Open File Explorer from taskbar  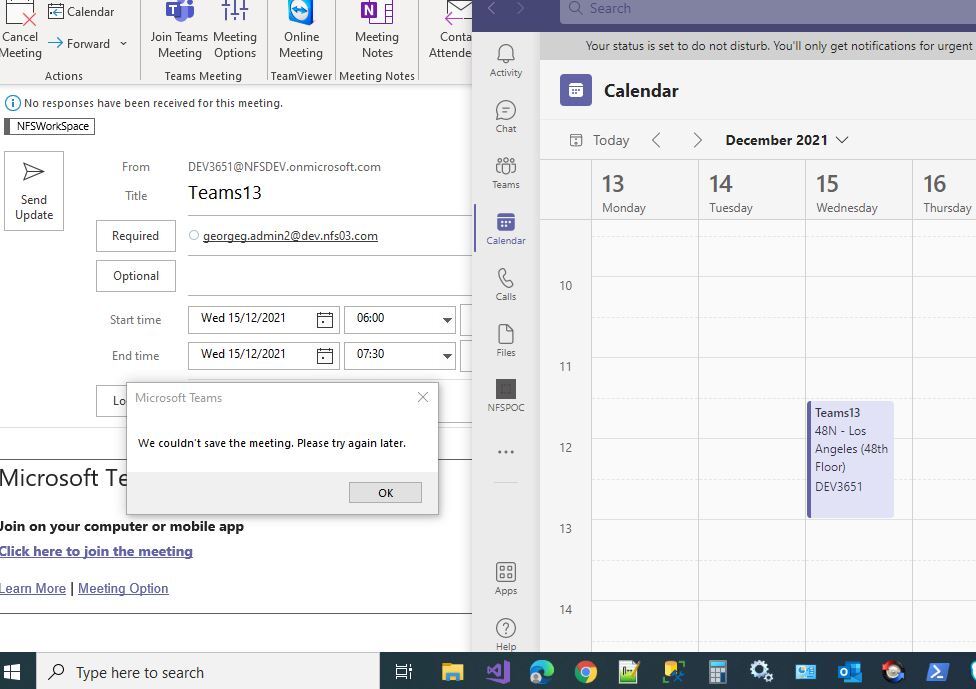pyautogui.click(x=453, y=672)
